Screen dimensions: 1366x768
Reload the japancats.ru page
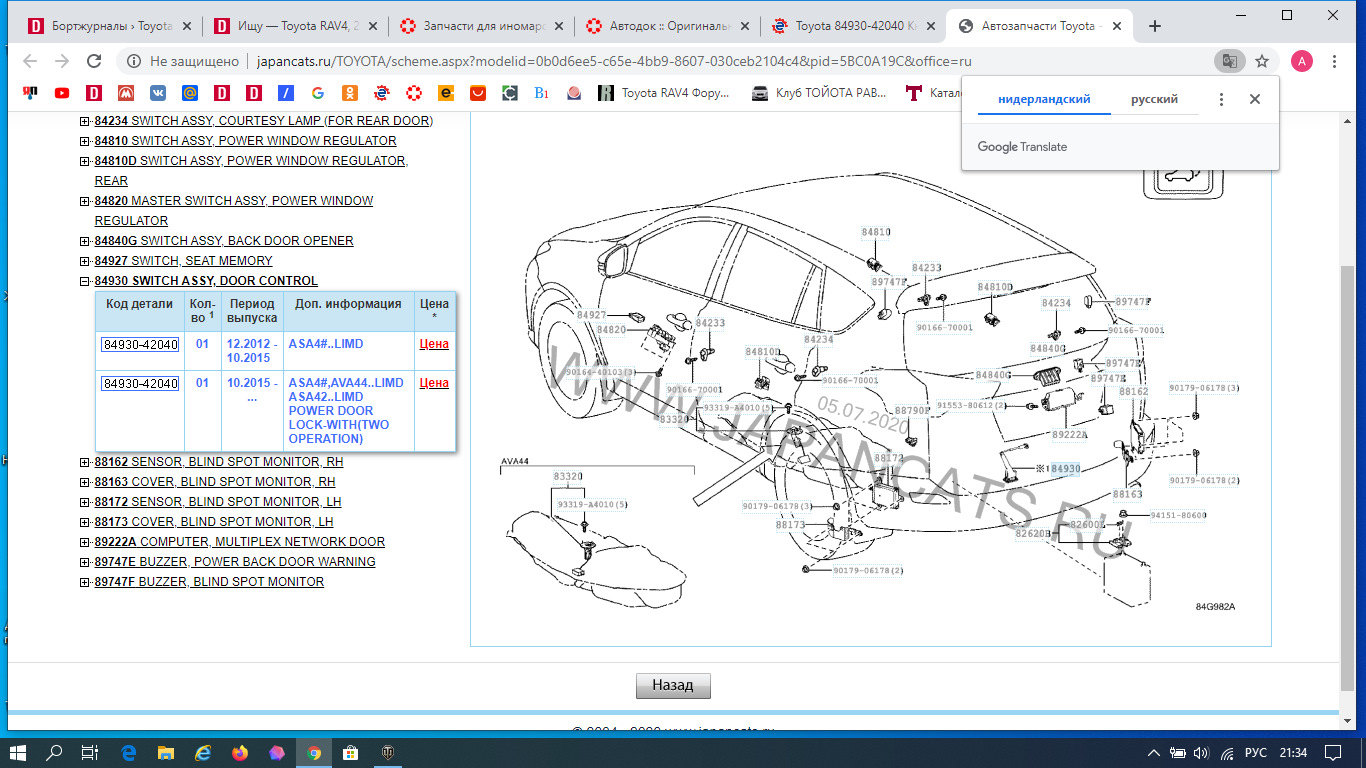94,60
